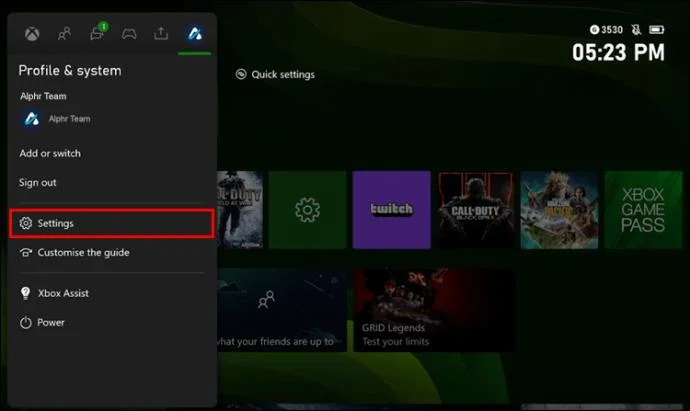Click the people icon on friends card

[266, 299]
